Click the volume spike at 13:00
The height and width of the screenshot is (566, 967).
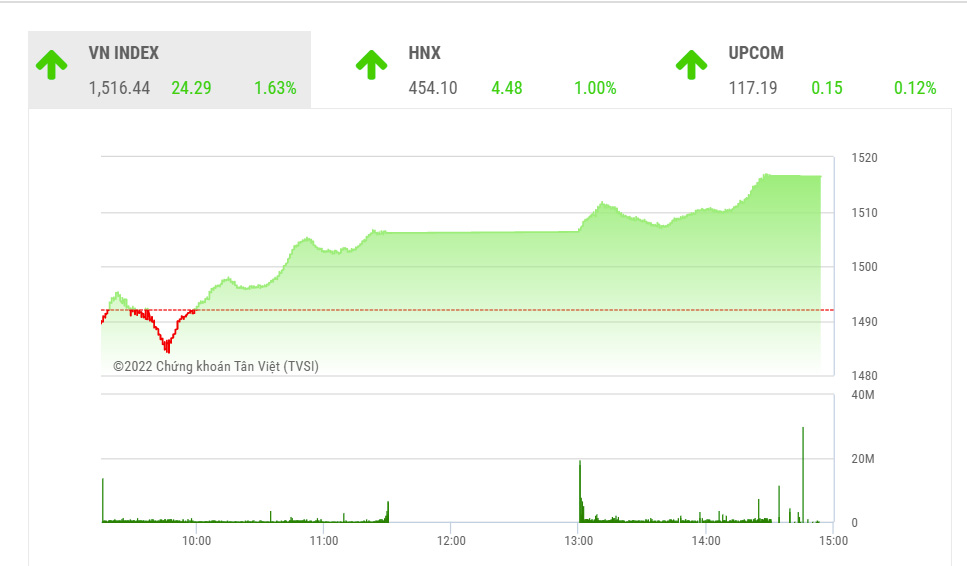point(580,492)
